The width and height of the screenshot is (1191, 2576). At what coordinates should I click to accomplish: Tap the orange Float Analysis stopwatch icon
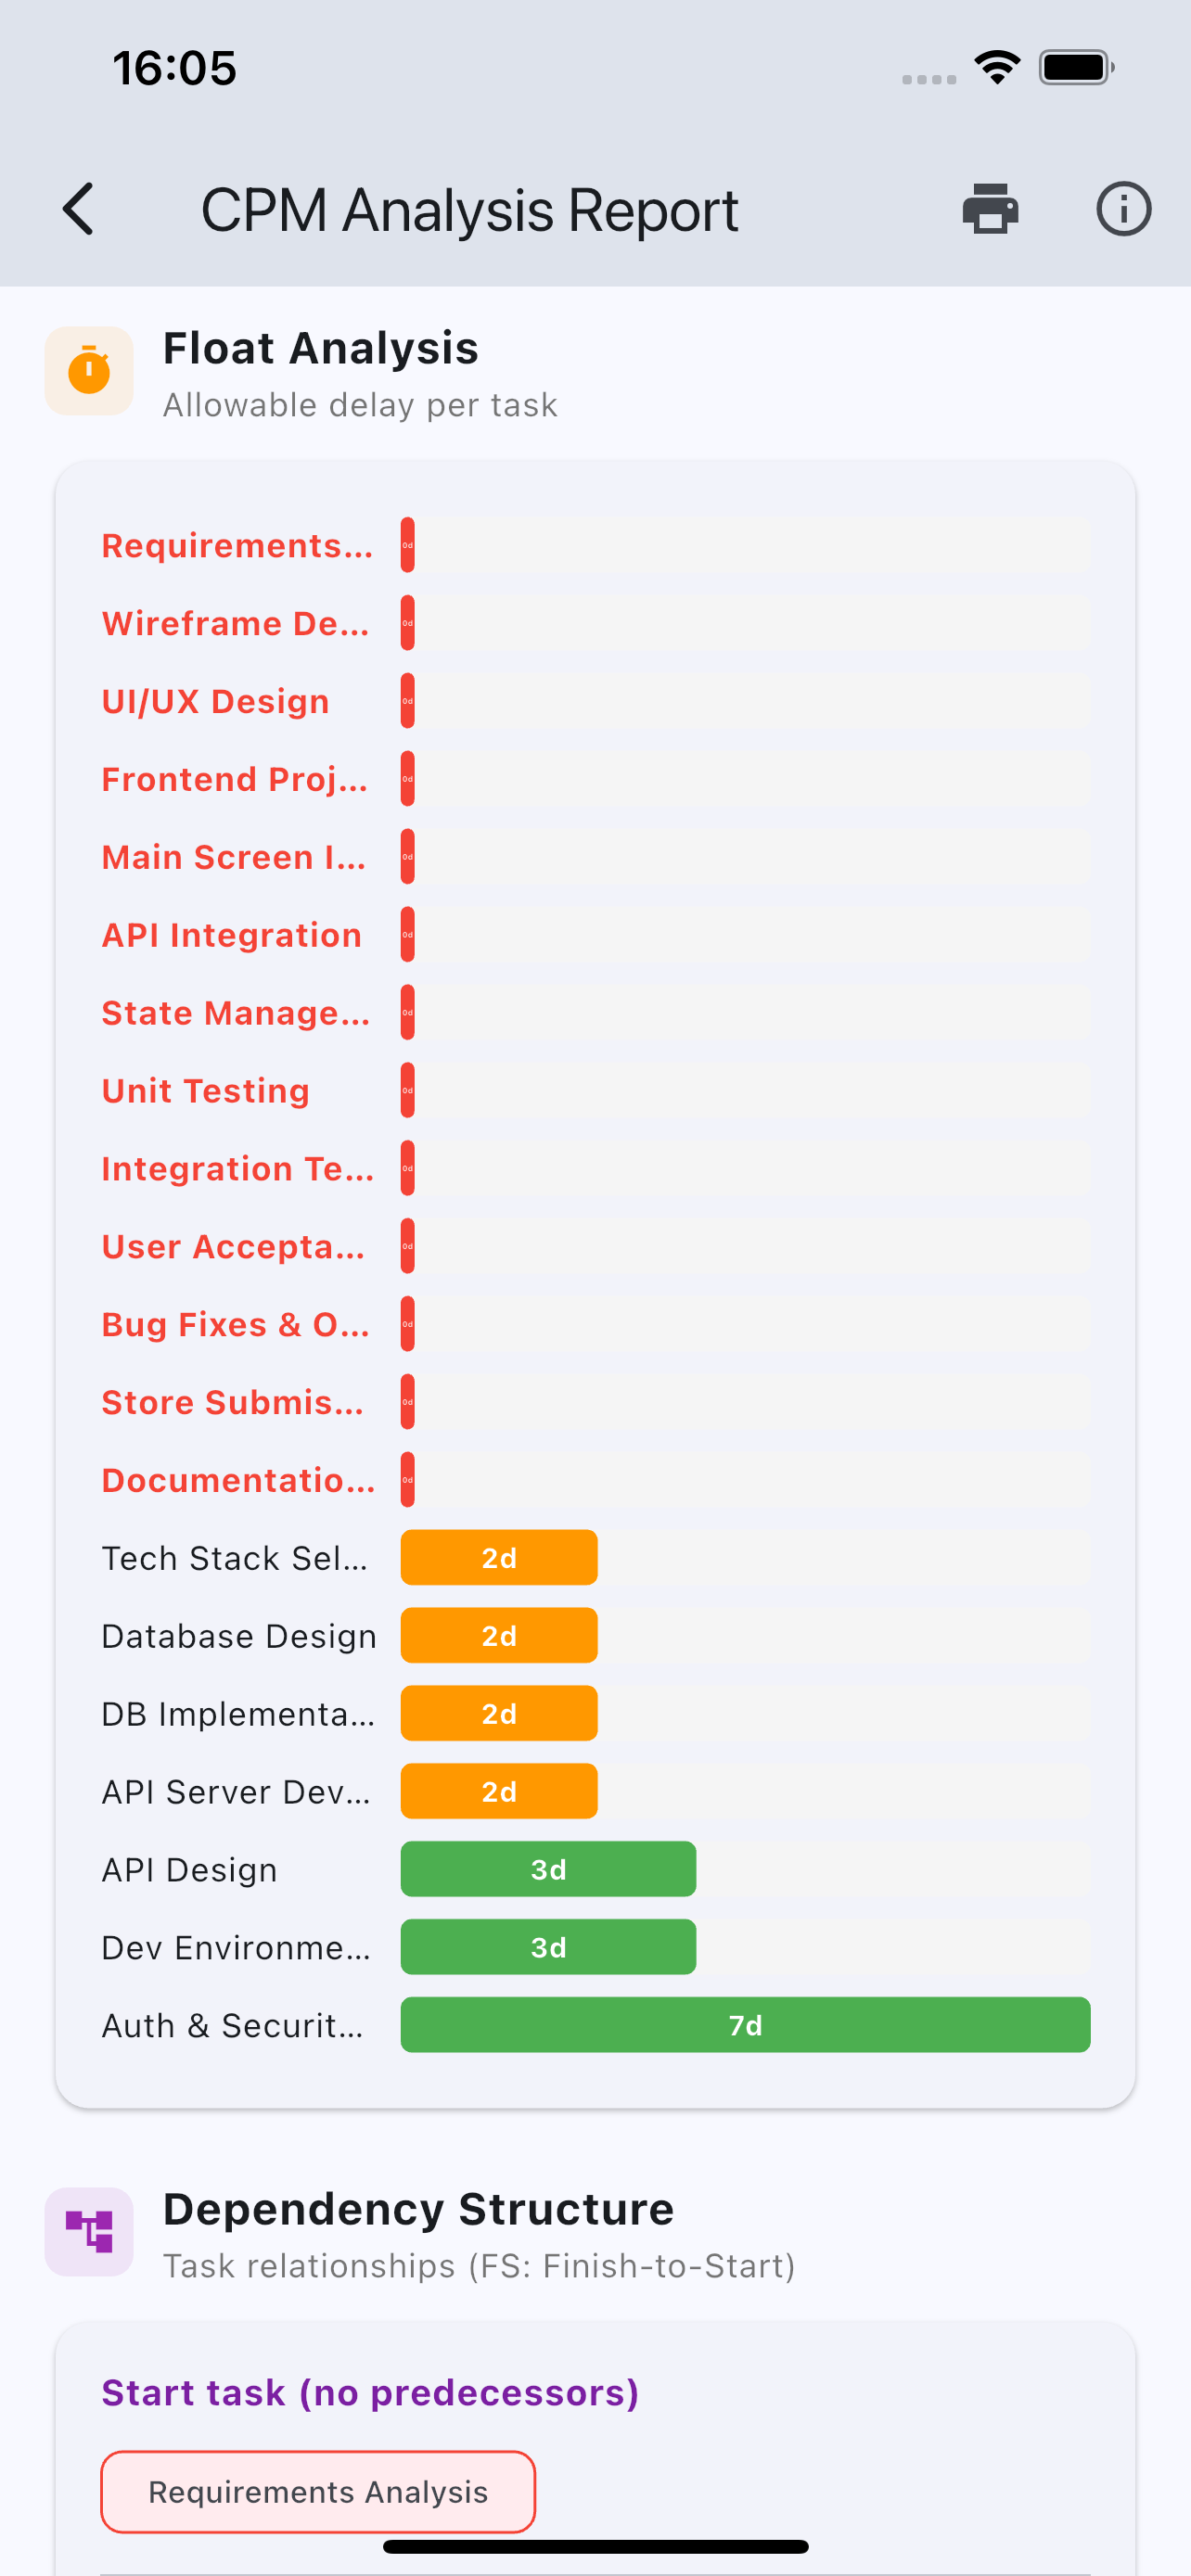[89, 371]
